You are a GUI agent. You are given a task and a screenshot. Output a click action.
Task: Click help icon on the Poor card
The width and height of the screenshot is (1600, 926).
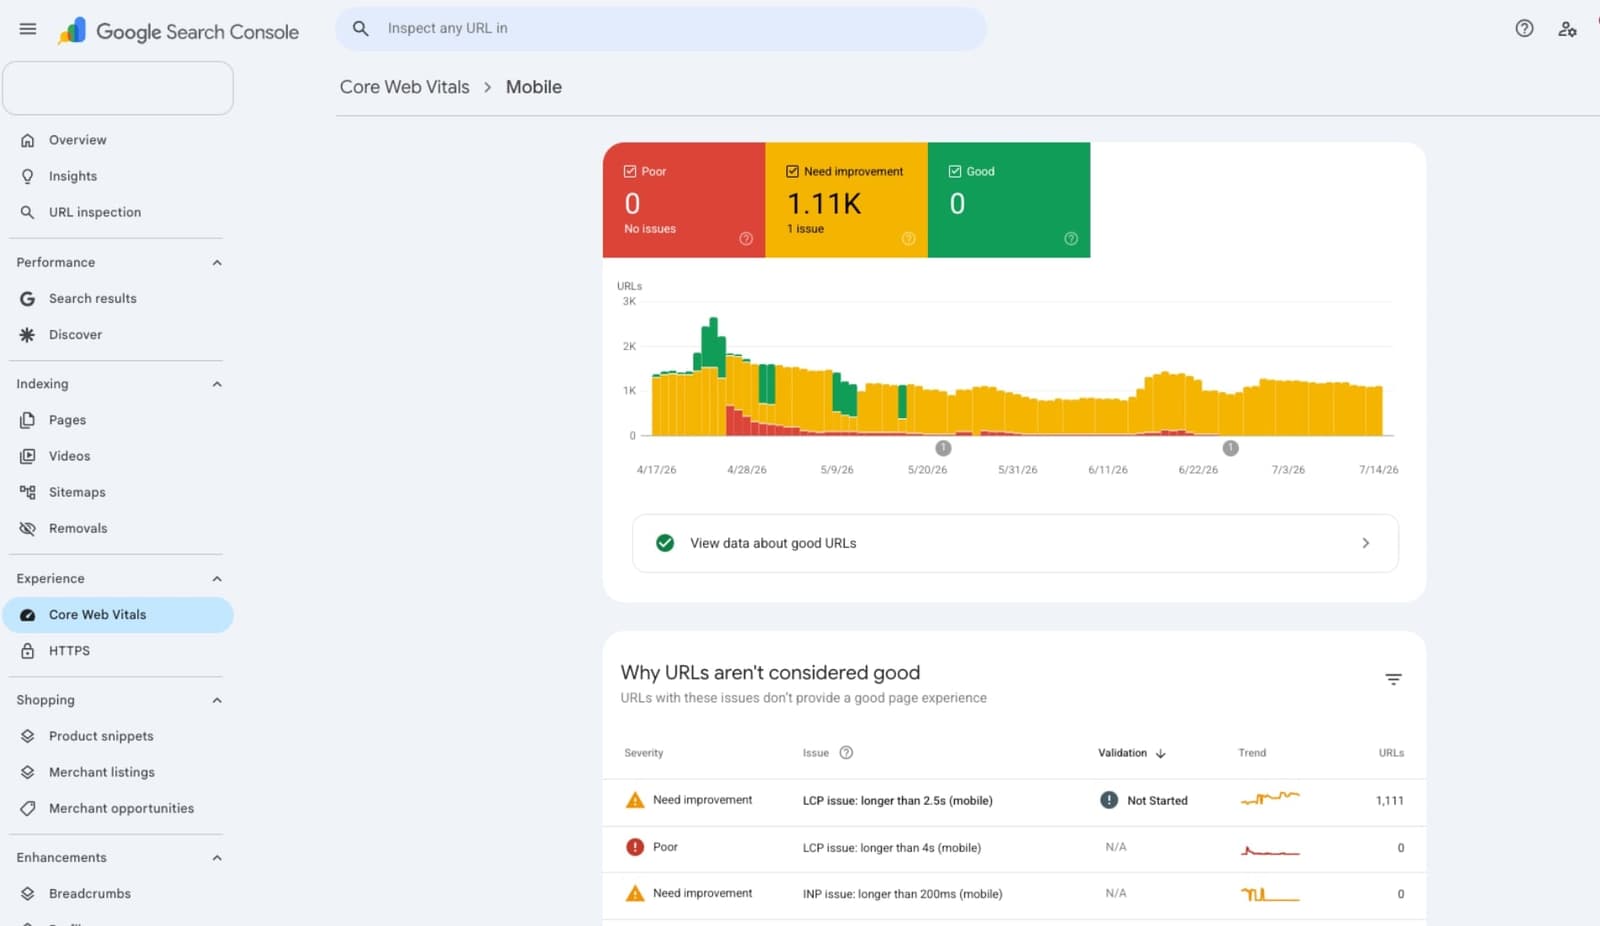746,239
